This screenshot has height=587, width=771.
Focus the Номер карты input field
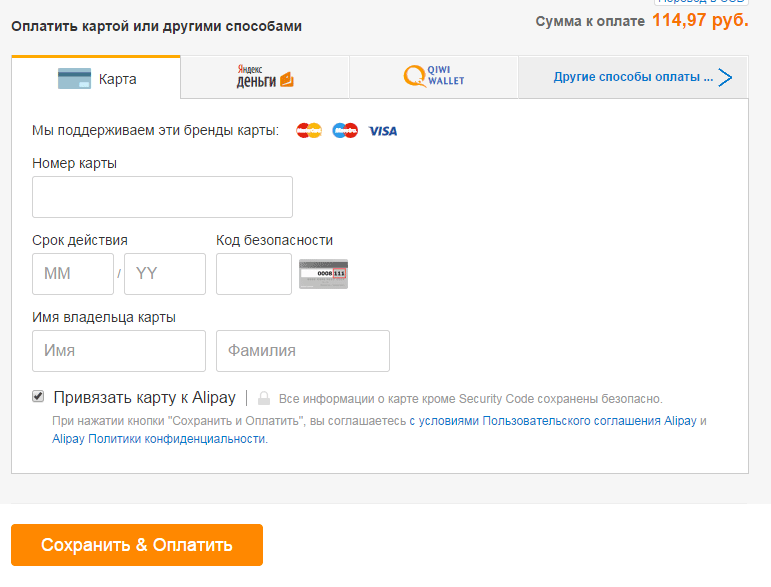coord(162,197)
